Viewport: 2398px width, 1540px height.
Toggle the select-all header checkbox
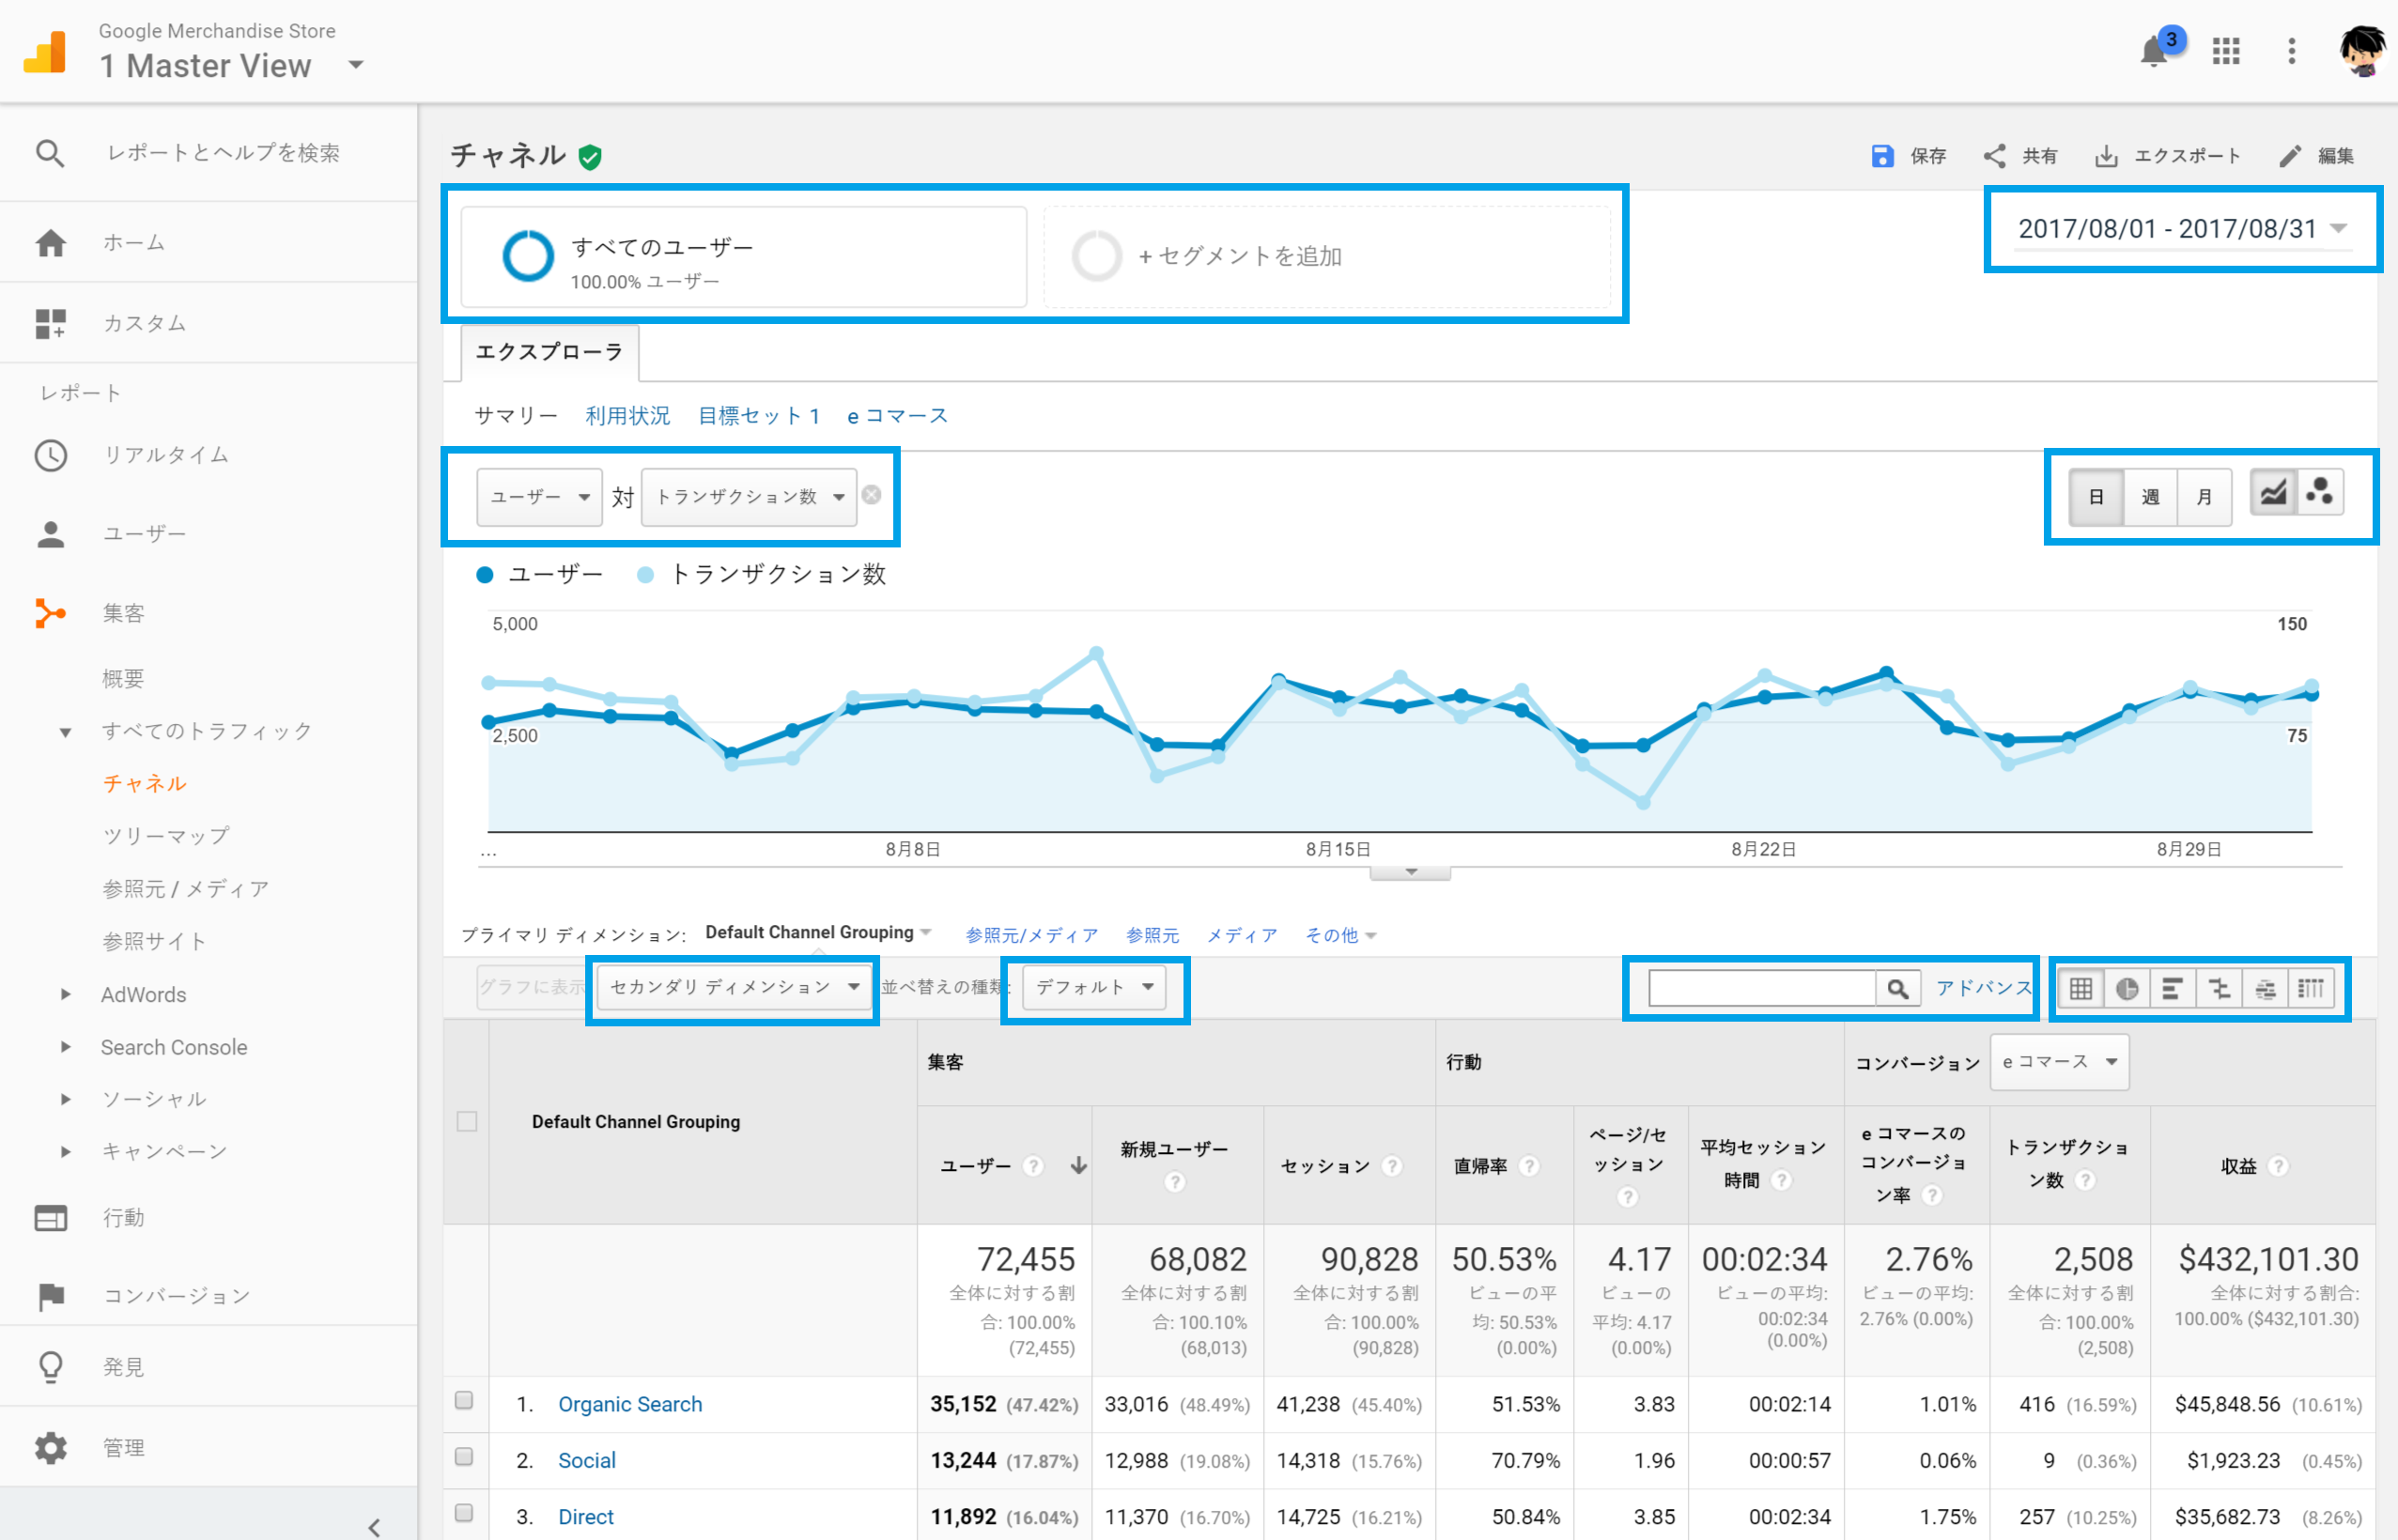(x=467, y=1121)
